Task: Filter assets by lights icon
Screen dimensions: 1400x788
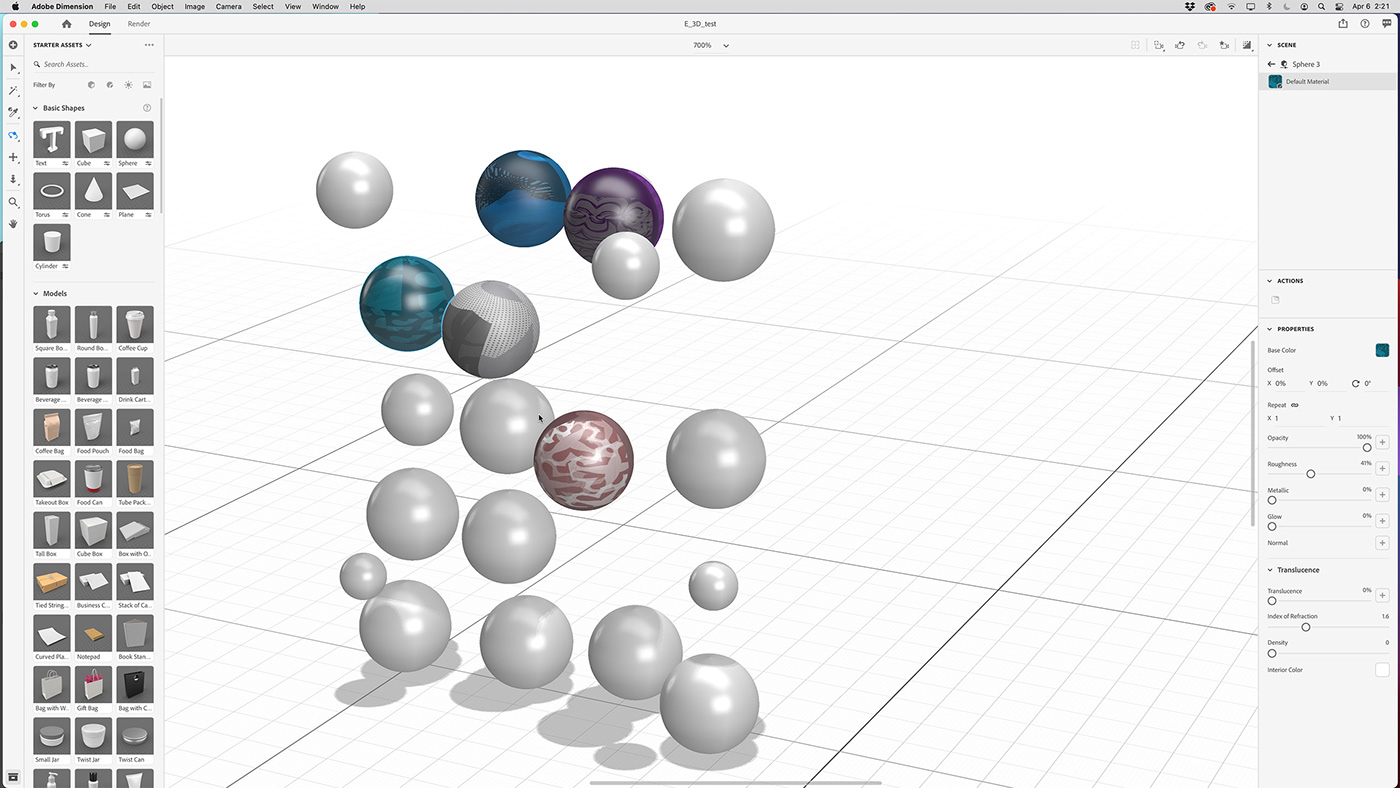Action: point(128,85)
